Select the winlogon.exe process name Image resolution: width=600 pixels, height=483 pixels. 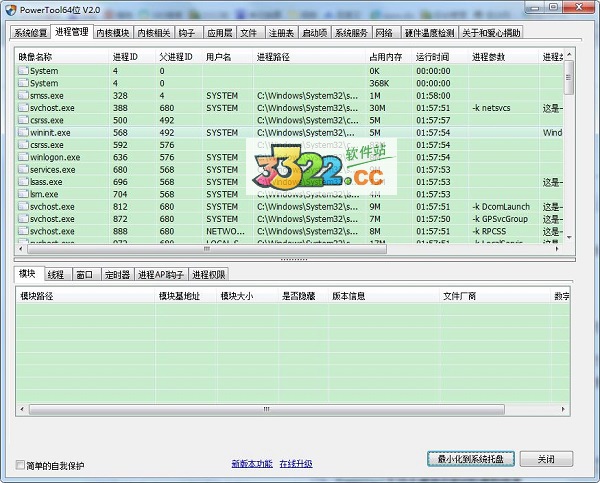55,157
